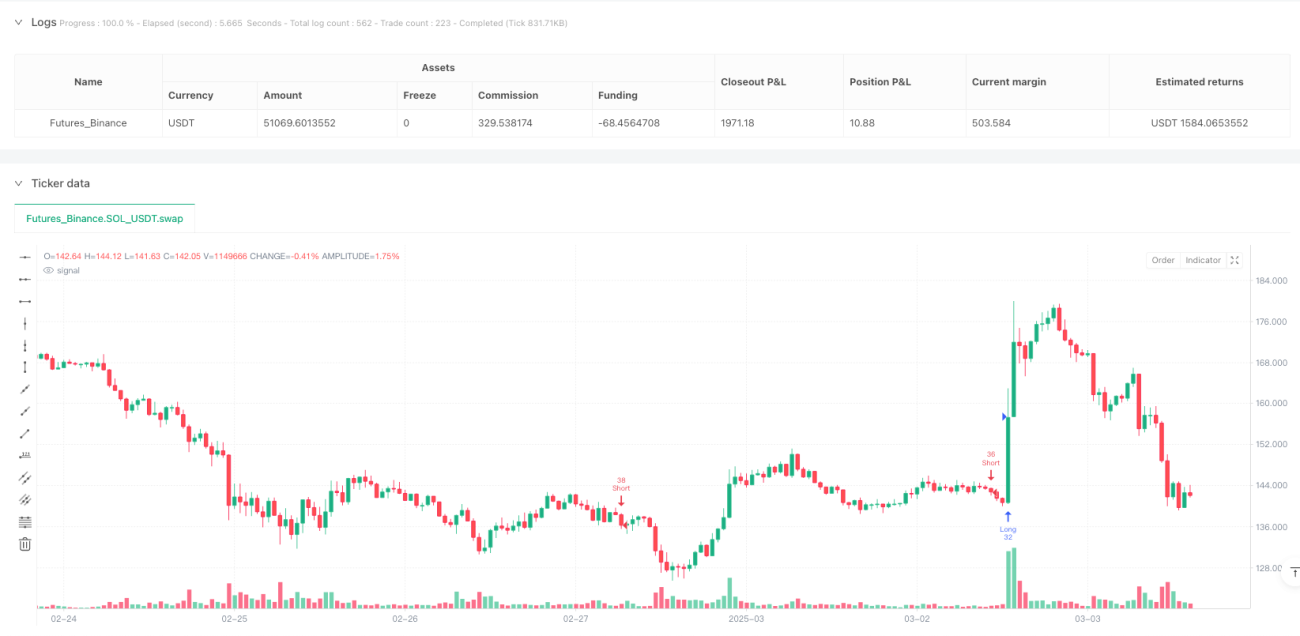
Task: Select the parallel lines drawing tool
Action: coord(25,477)
